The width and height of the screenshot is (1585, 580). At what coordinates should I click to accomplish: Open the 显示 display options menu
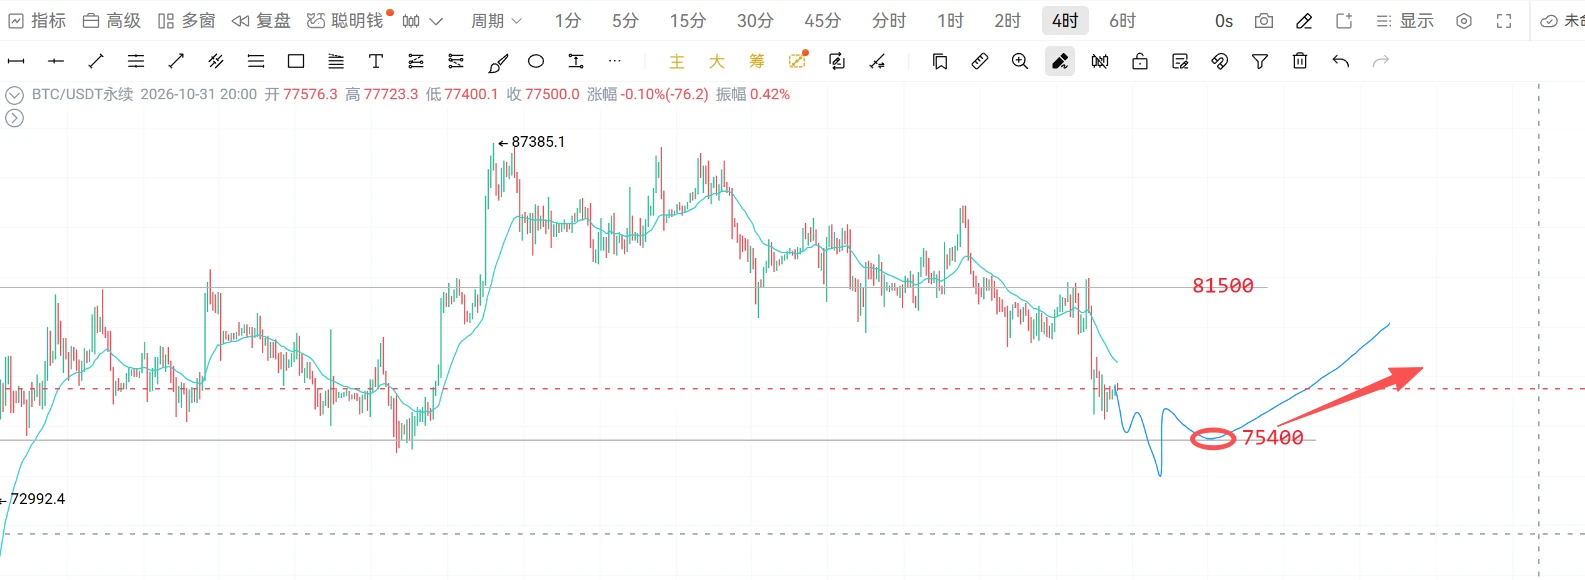coord(1405,21)
